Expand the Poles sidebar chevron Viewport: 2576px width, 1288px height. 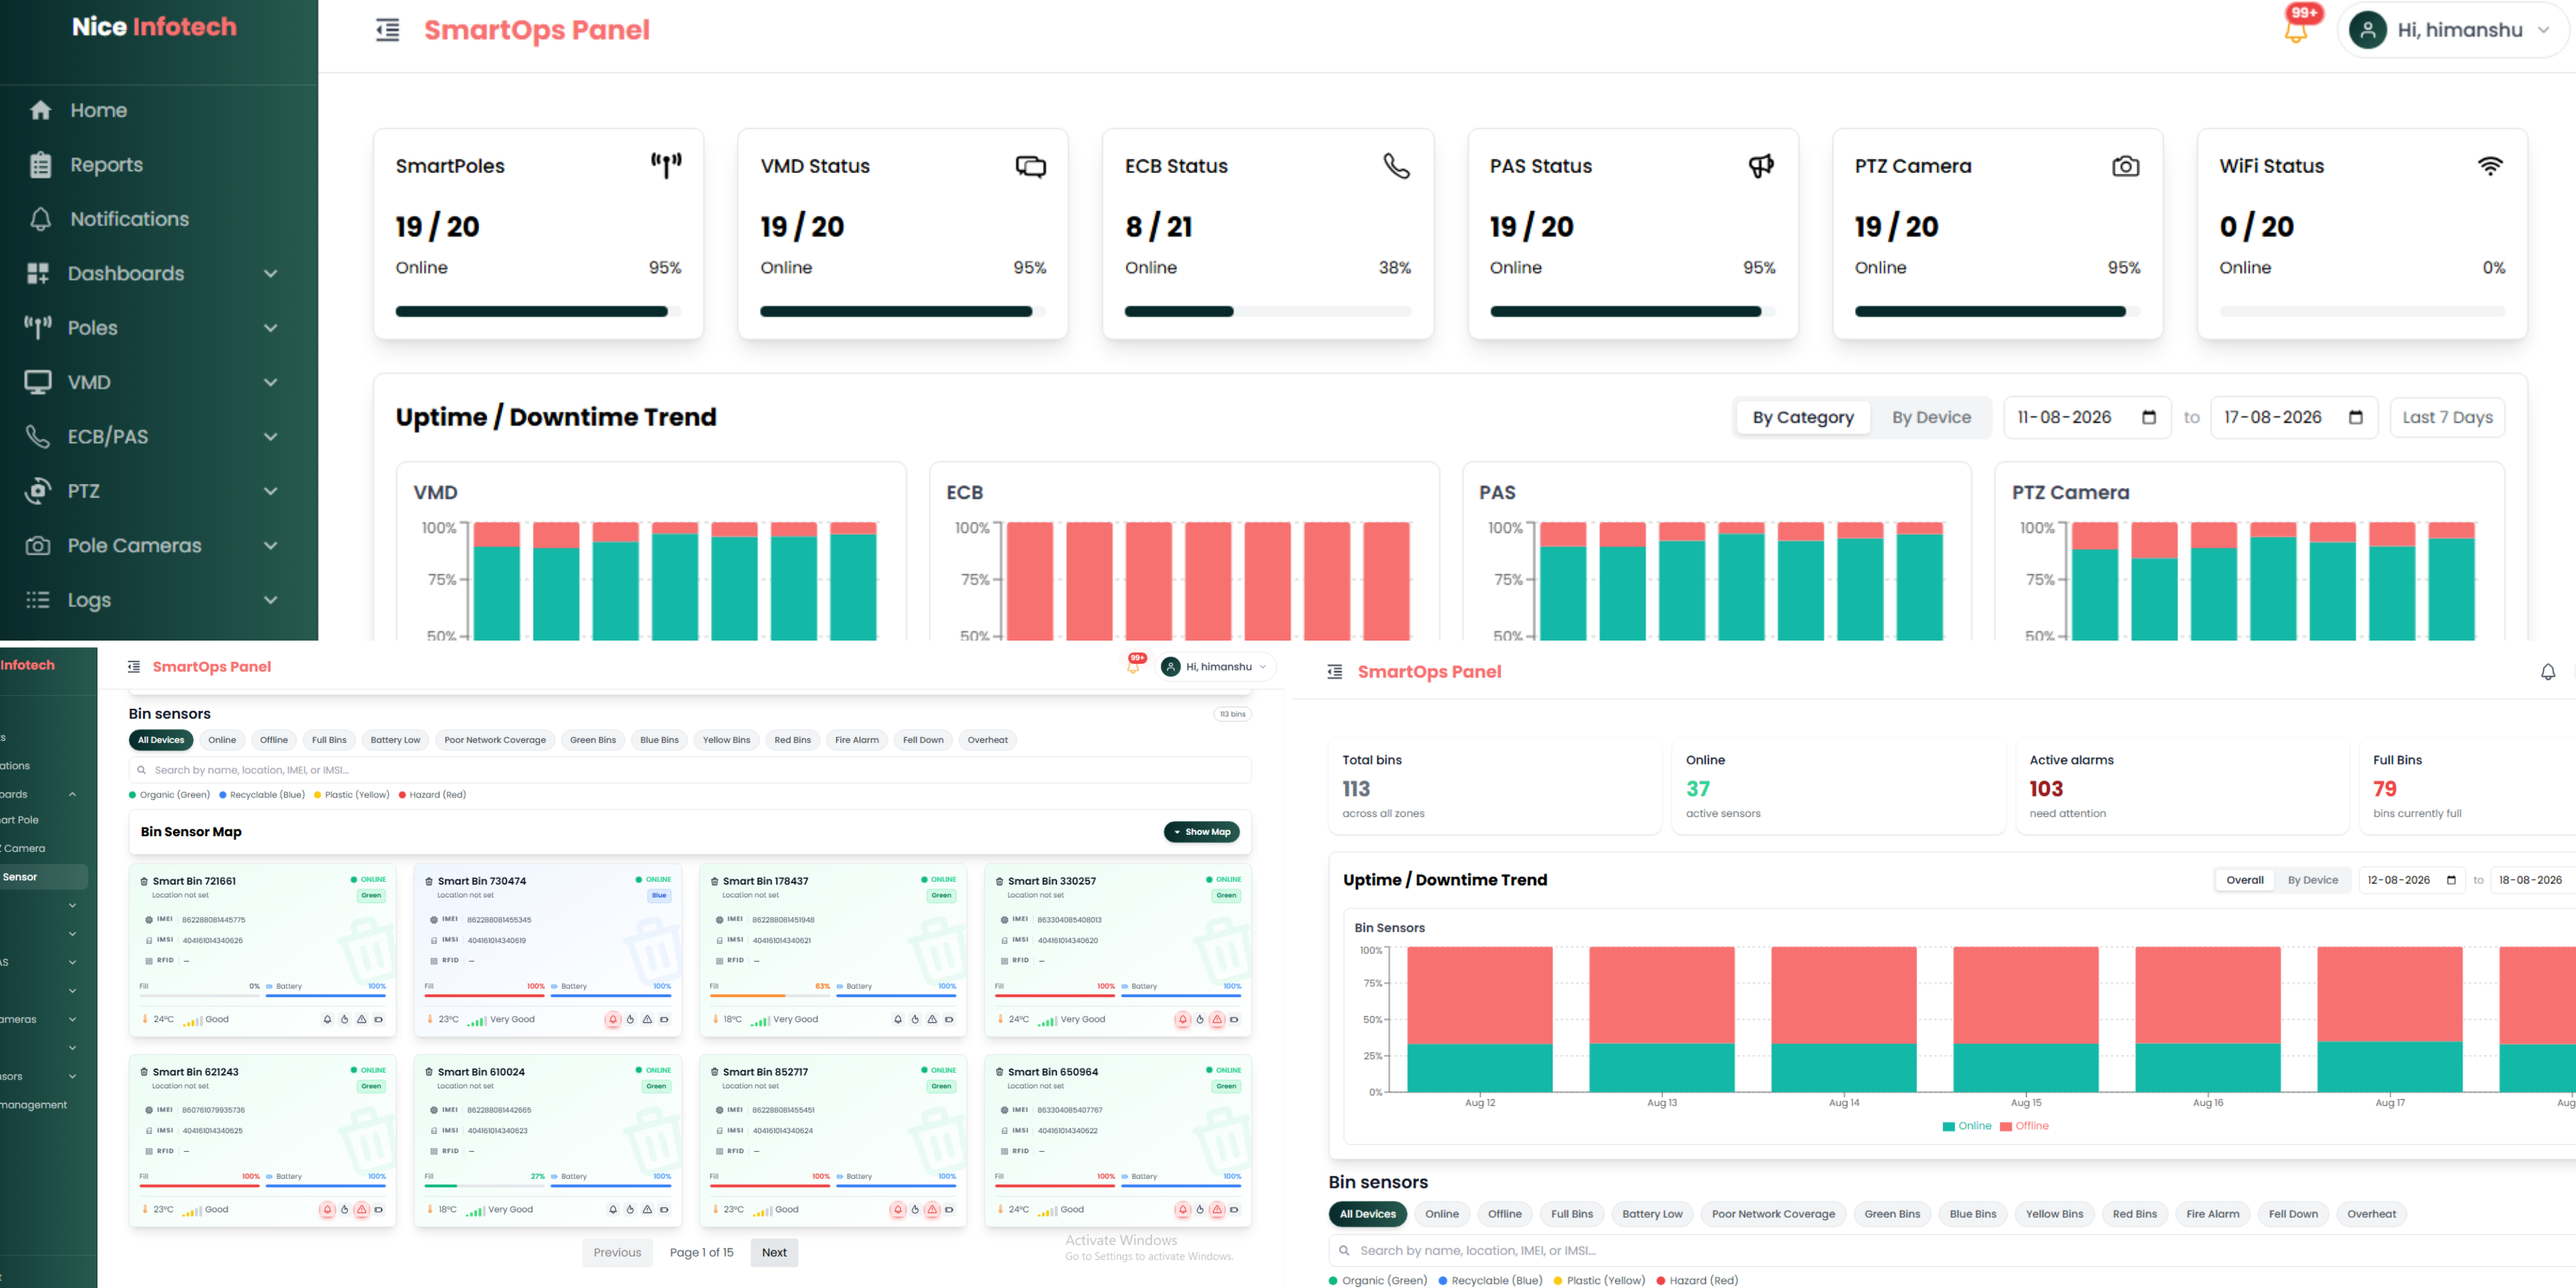point(270,328)
